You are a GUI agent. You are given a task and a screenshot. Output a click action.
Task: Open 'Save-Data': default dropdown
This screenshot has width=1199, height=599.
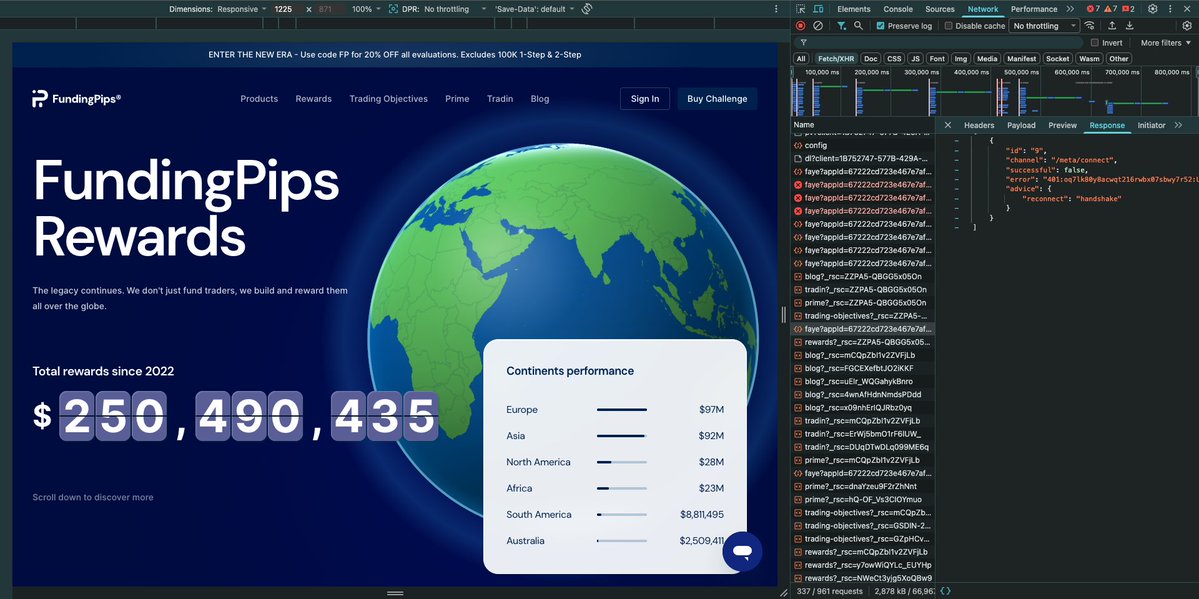(x=534, y=9)
